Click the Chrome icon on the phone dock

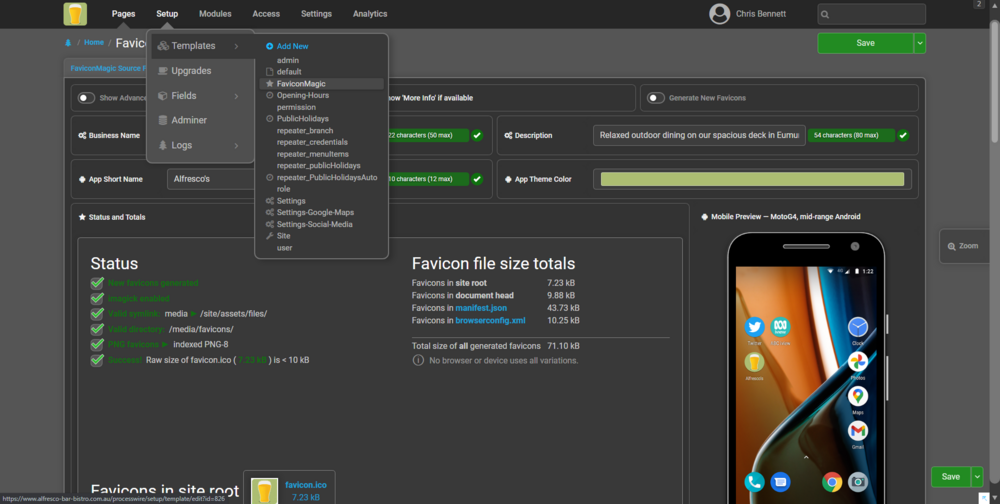pos(831,482)
